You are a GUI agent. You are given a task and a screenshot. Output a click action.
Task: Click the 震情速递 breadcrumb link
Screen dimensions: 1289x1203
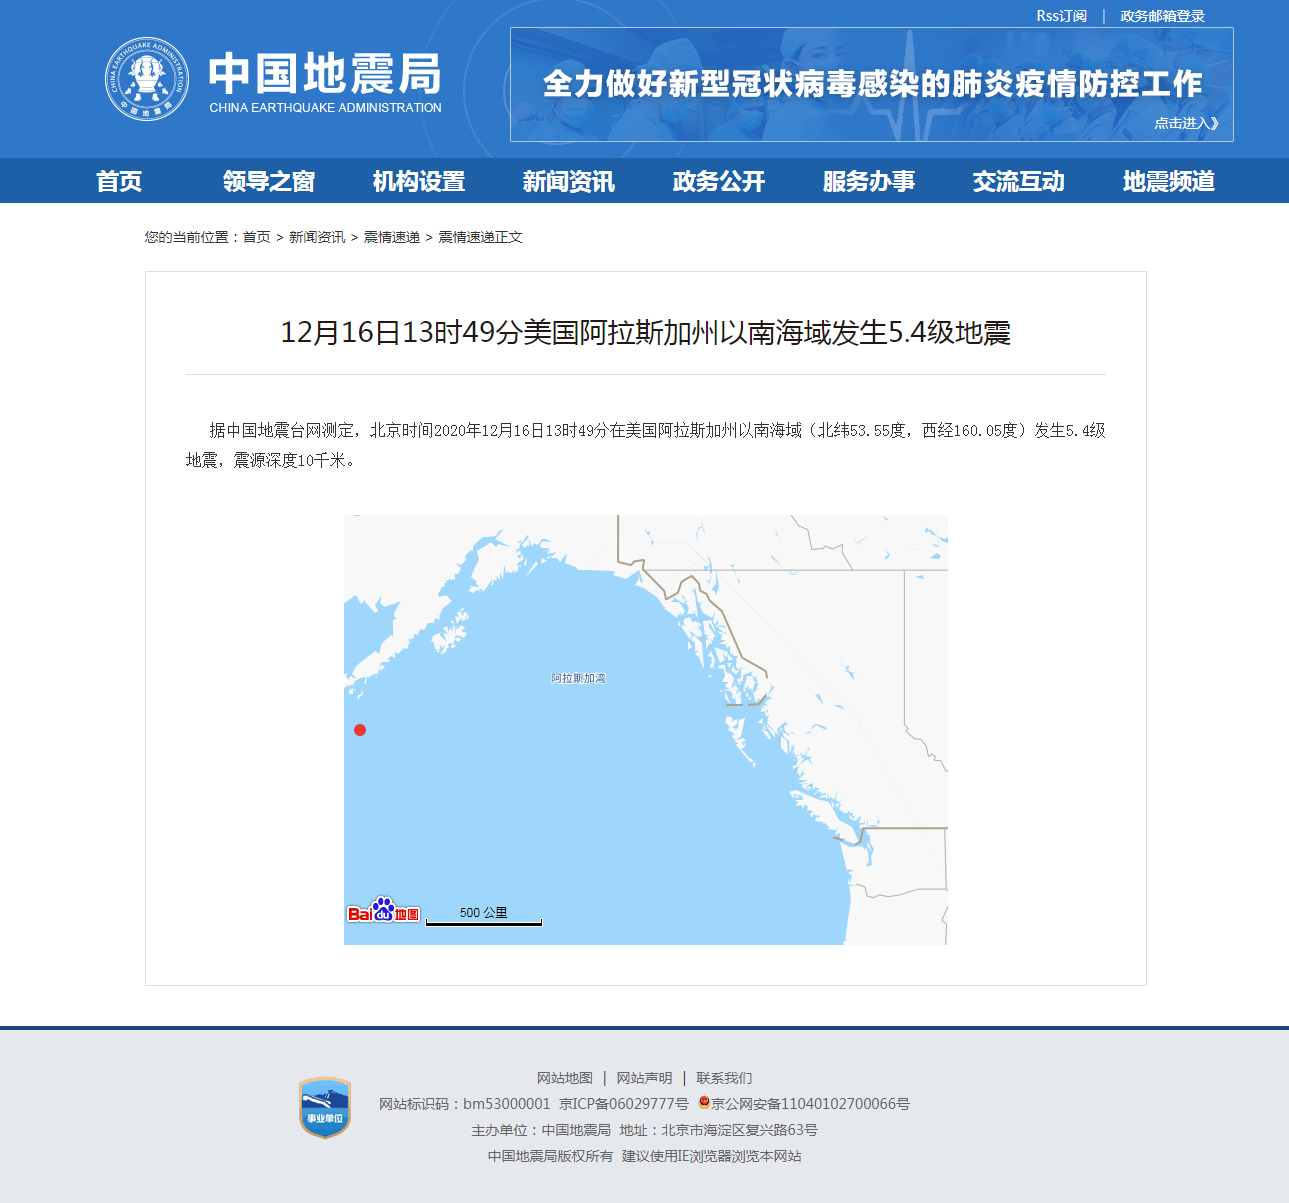[x=391, y=237]
